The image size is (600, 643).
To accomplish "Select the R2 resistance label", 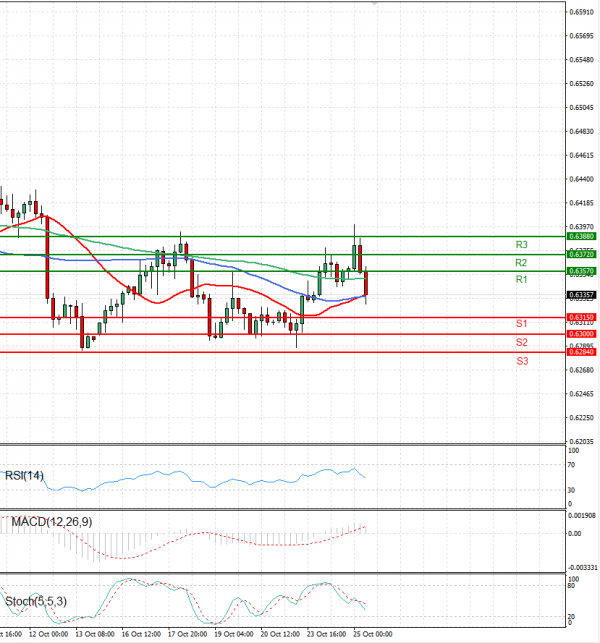I will [x=522, y=262].
